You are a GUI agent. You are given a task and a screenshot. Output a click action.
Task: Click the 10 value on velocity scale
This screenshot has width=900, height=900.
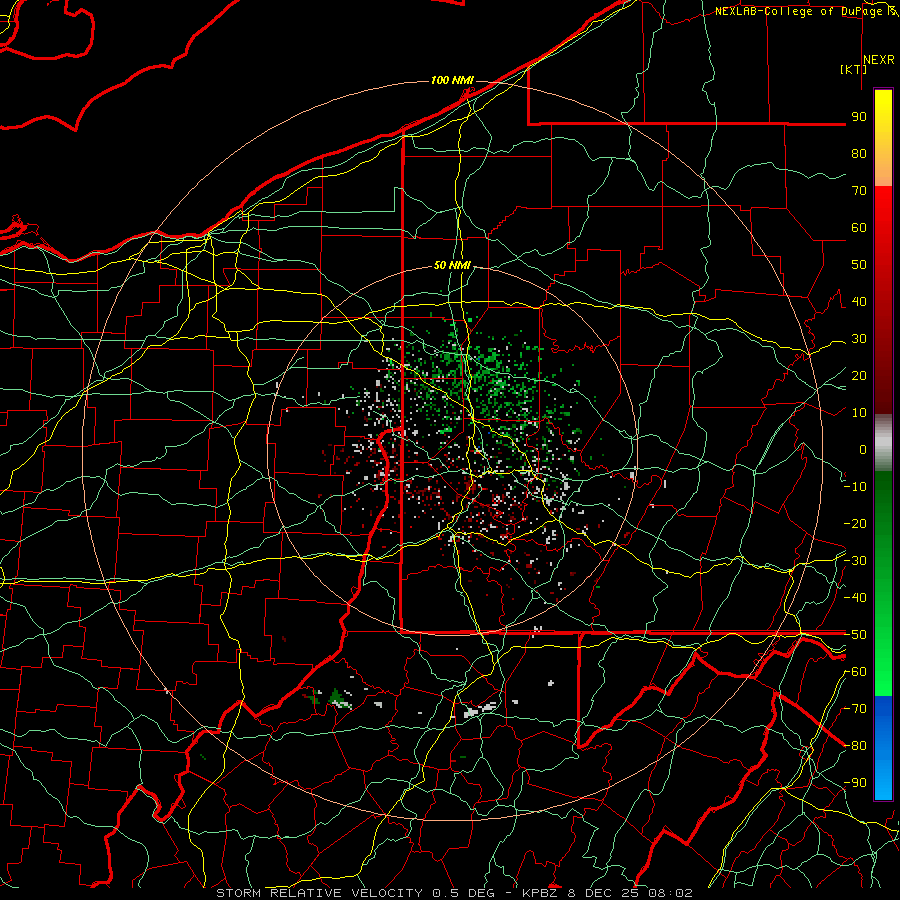click(x=859, y=413)
